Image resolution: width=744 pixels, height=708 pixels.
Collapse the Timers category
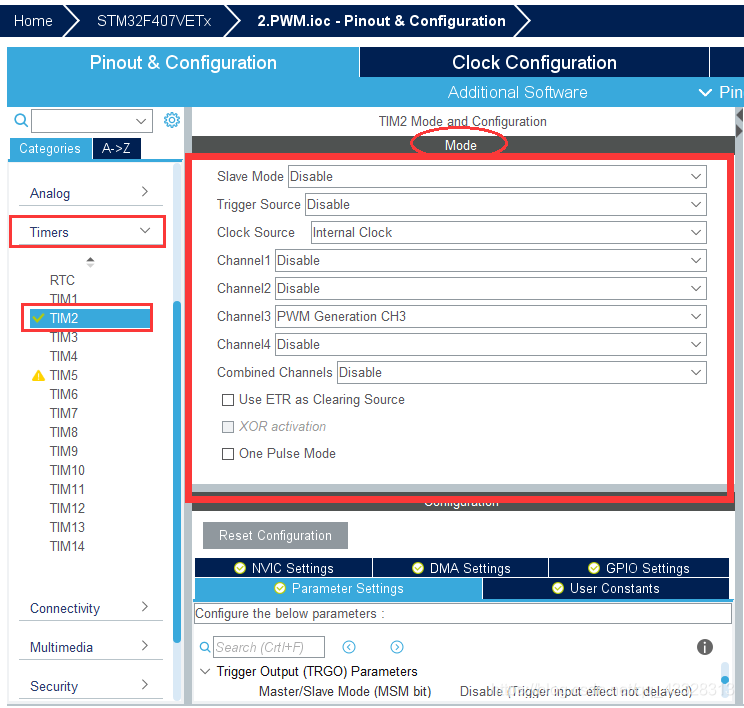[90, 232]
